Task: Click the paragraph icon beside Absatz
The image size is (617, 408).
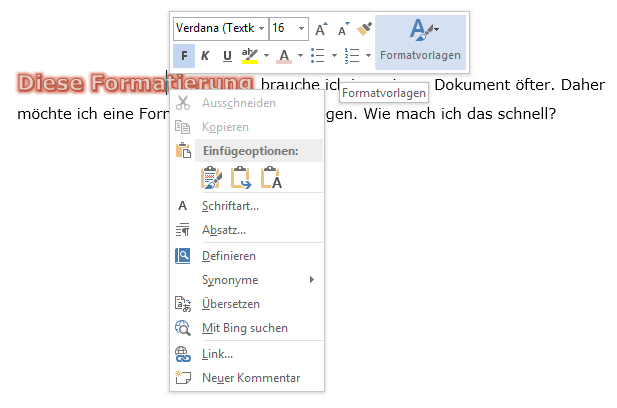Action: click(x=183, y=230)
